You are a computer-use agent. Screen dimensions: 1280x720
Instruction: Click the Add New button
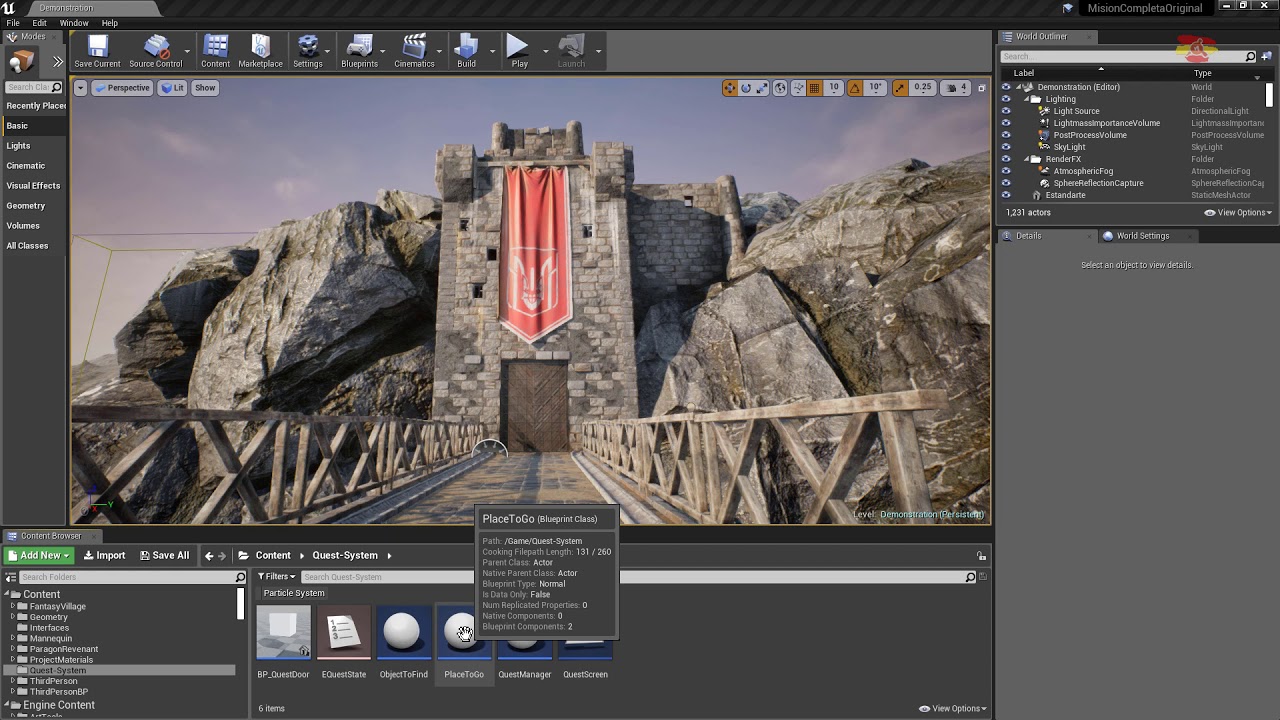(x=38, y=556)
